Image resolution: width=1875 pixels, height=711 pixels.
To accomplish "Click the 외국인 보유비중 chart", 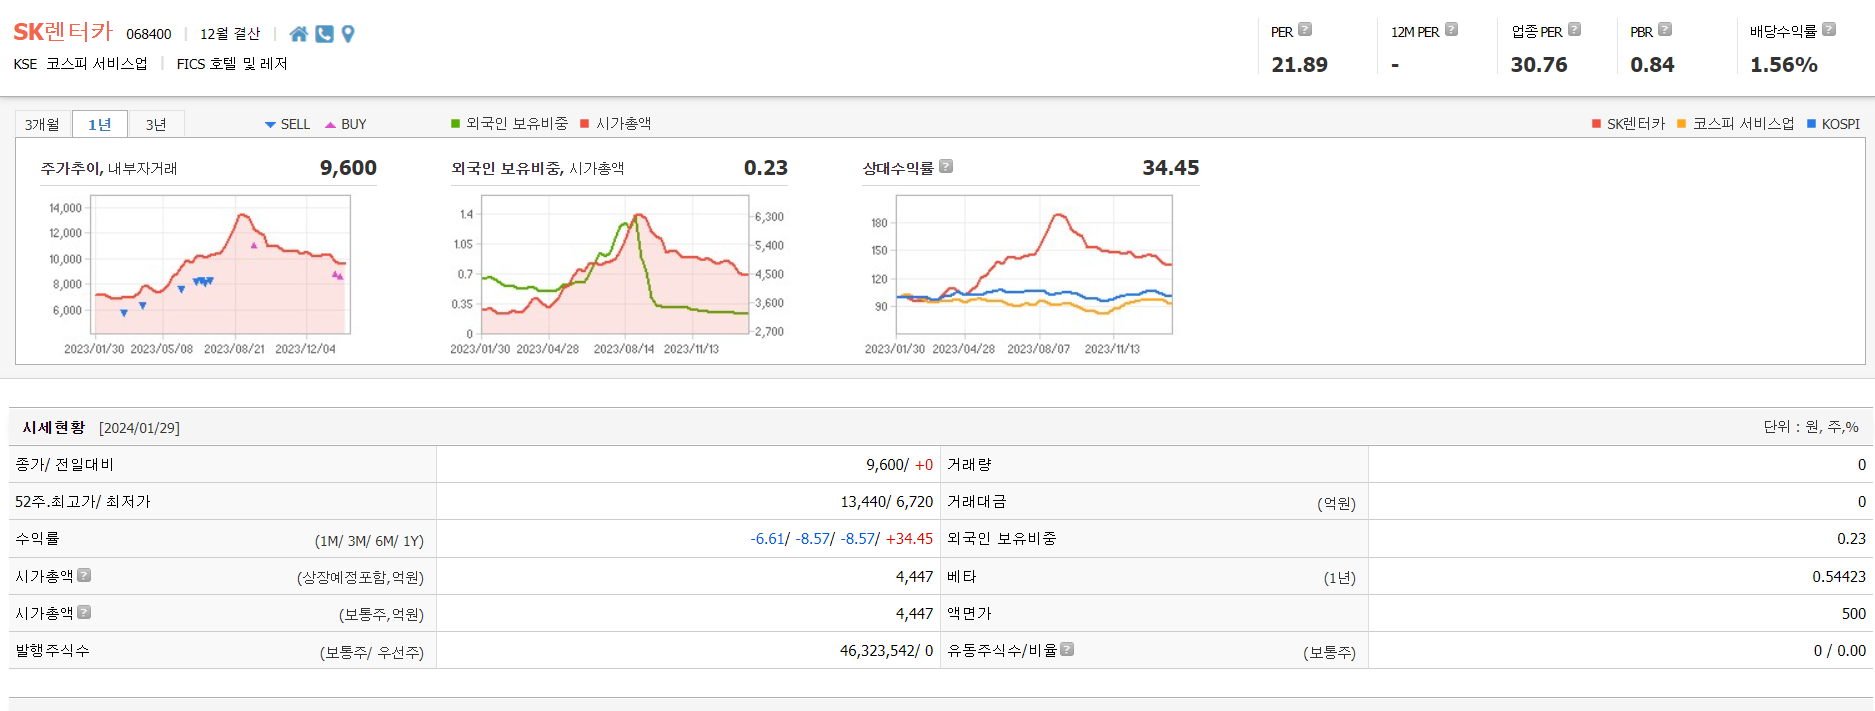I will coord(615,265).
